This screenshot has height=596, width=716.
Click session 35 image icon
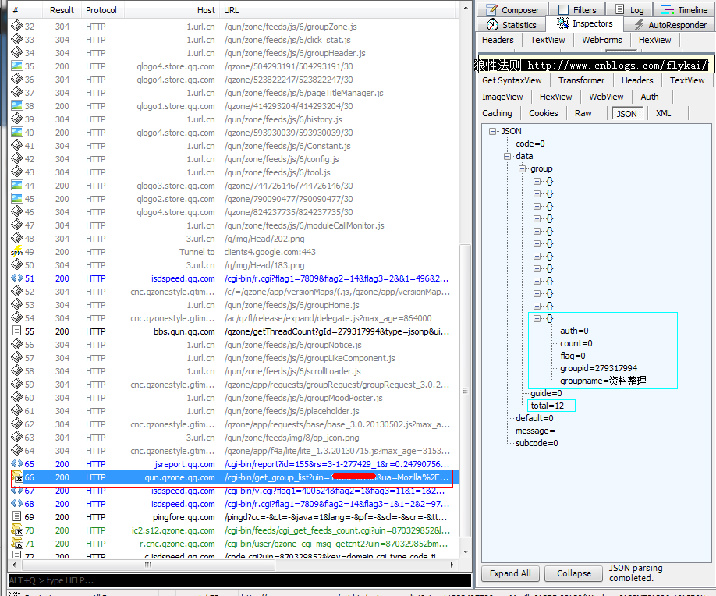tap(17, 66)
